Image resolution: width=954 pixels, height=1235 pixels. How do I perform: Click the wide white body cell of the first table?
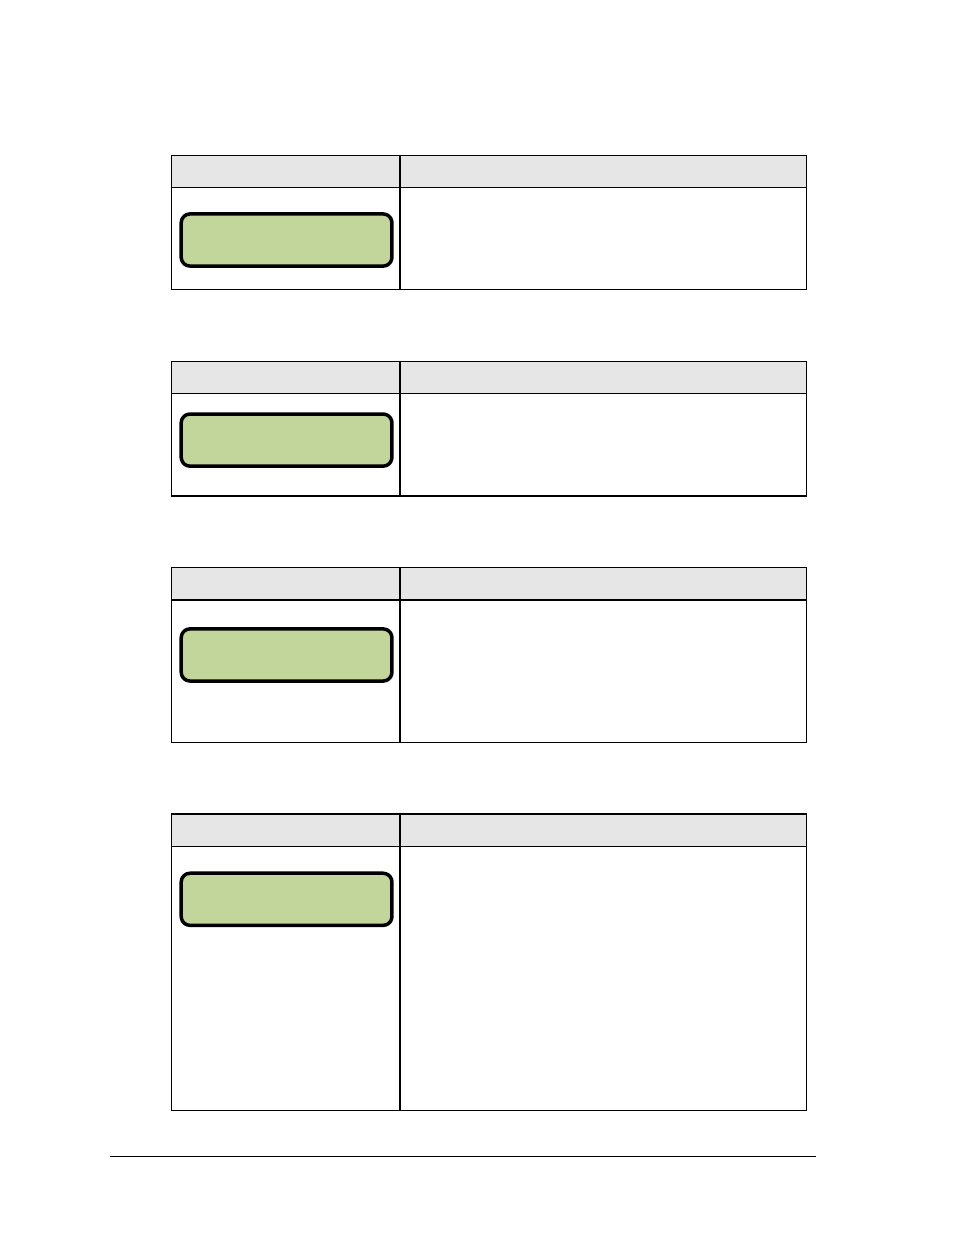(603, 238)
